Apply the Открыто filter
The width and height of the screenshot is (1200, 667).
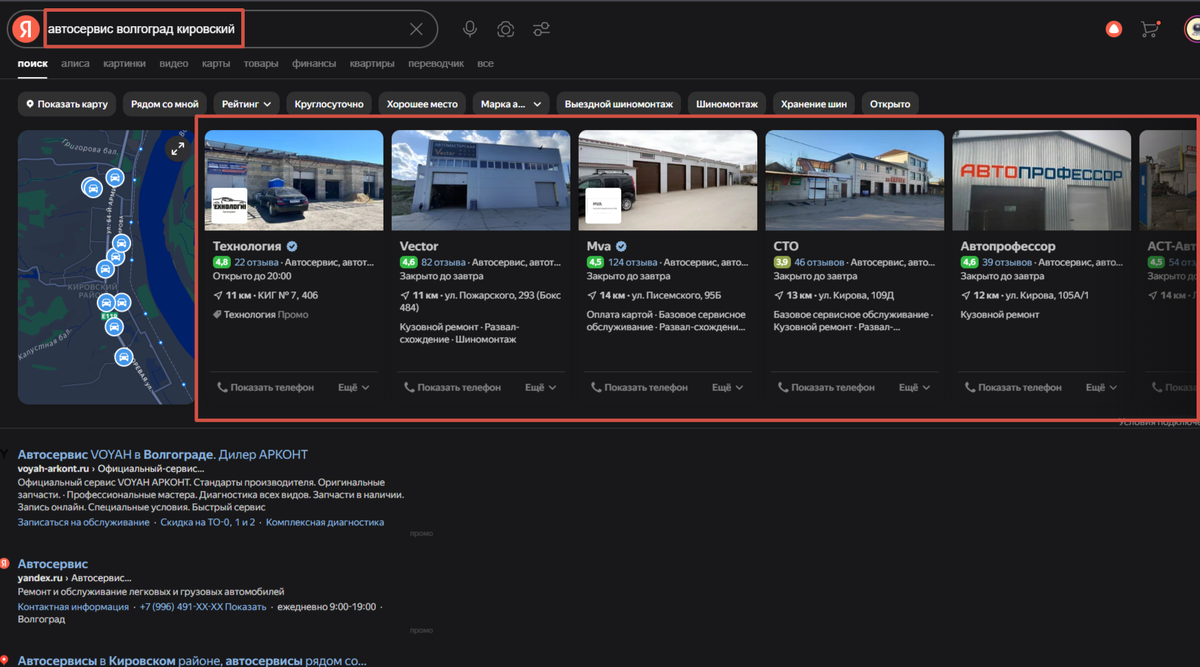coord(890,104)
